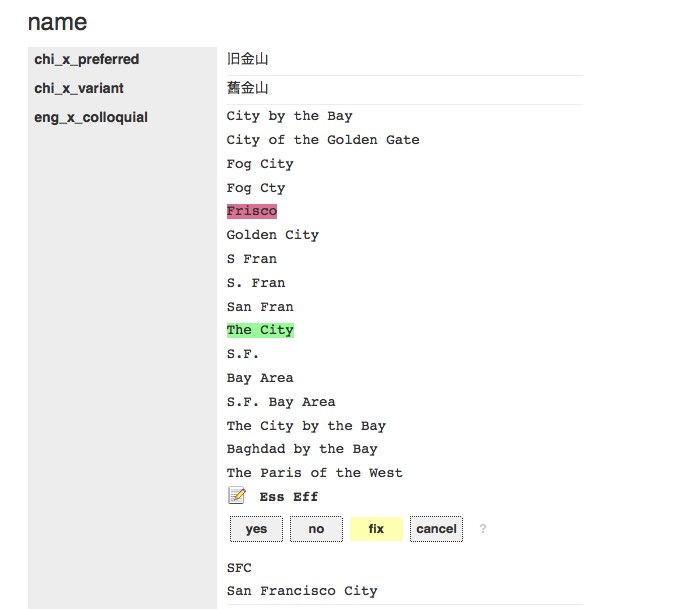Screen dimensions: 675x609
Task: Select the red highlighted Frisco entry
Action: pos(252,211)
